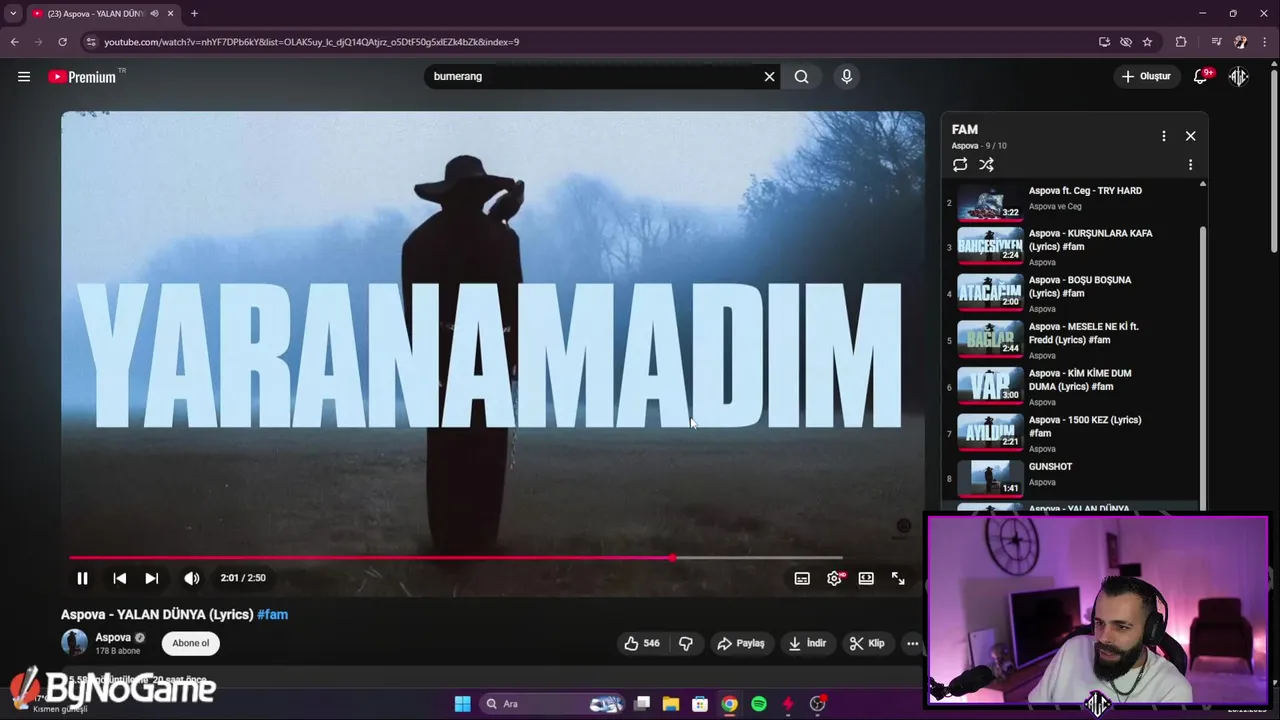Clear the search box text
Image resolution: width=1280 pixels, height=720 pixels.
[x=769, y=77]
